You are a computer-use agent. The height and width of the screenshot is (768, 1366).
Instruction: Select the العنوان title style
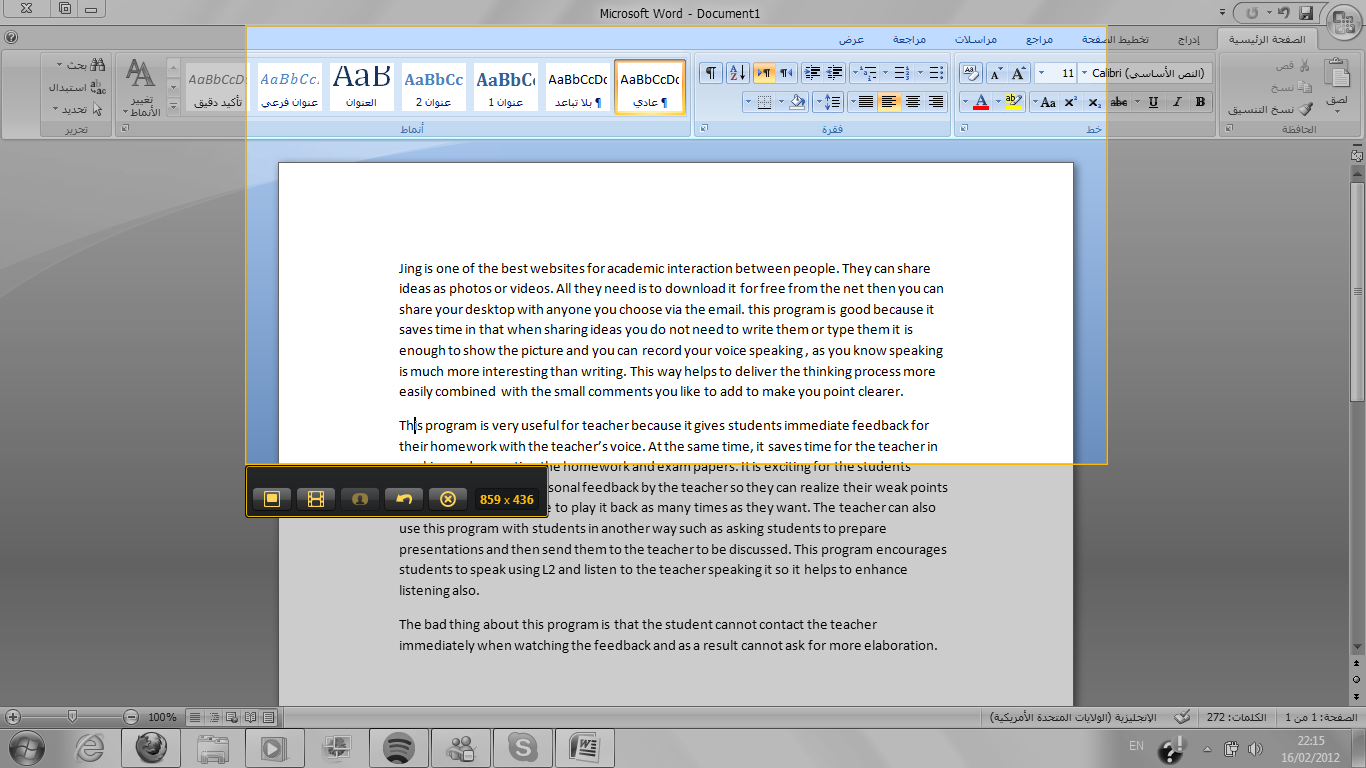[361, 88]
